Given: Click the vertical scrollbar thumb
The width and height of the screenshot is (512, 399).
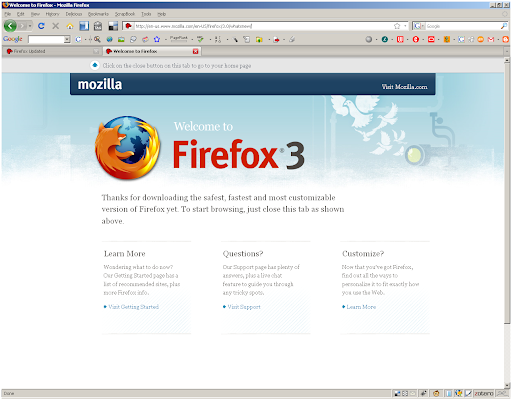Looking at the screenshot, I should click(507, 193).
